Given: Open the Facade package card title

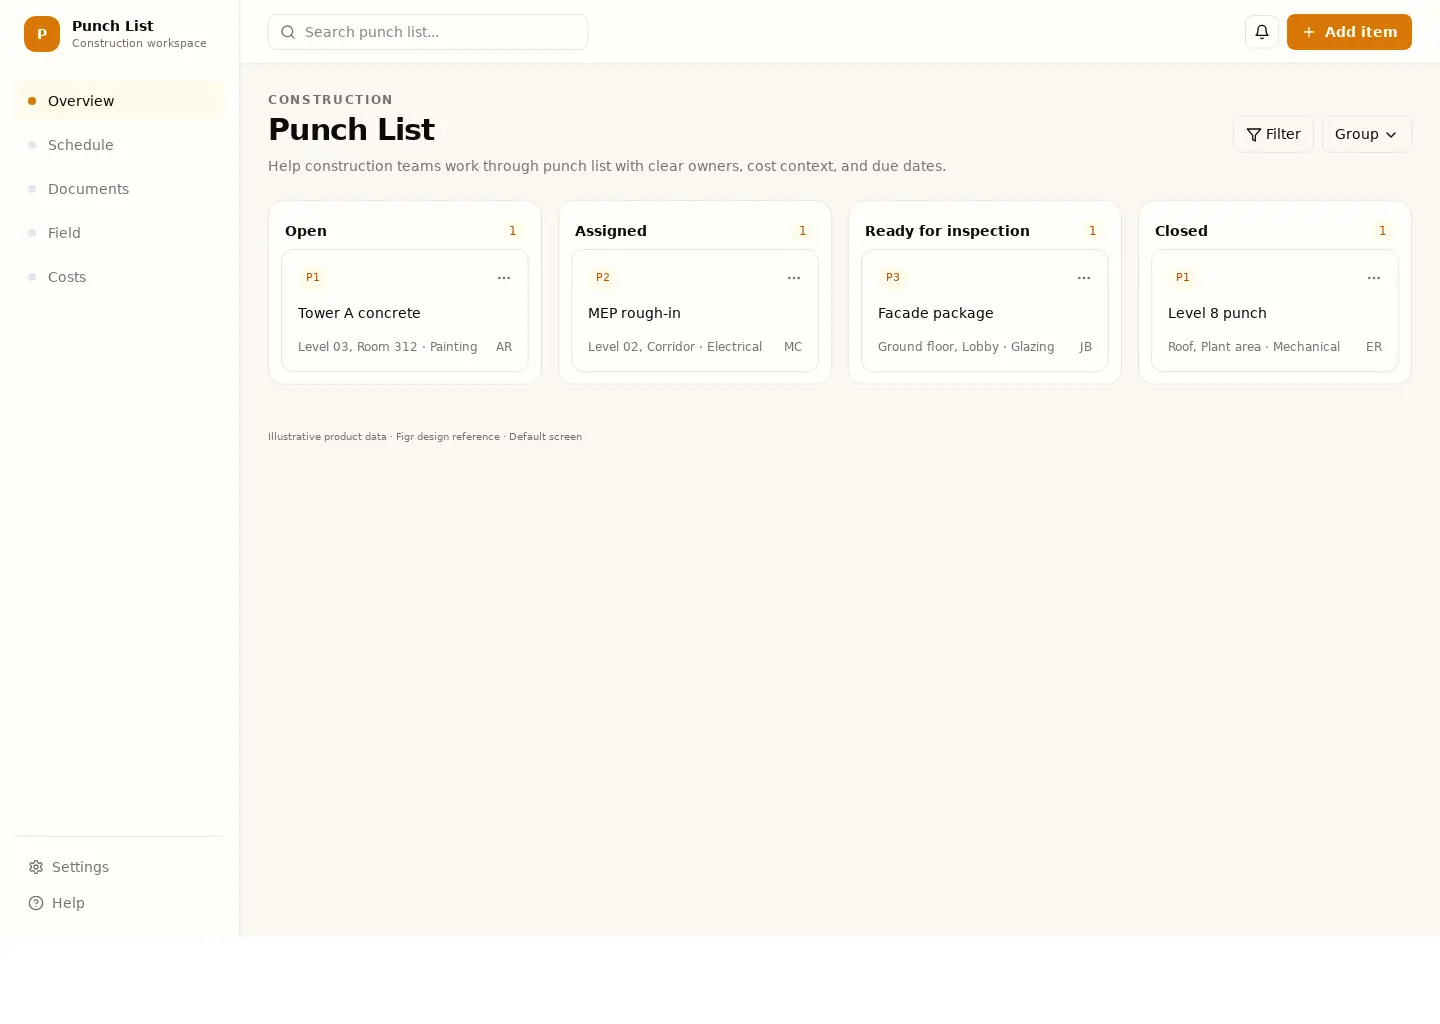Looking at the screenshot, I should coord(936,313).
